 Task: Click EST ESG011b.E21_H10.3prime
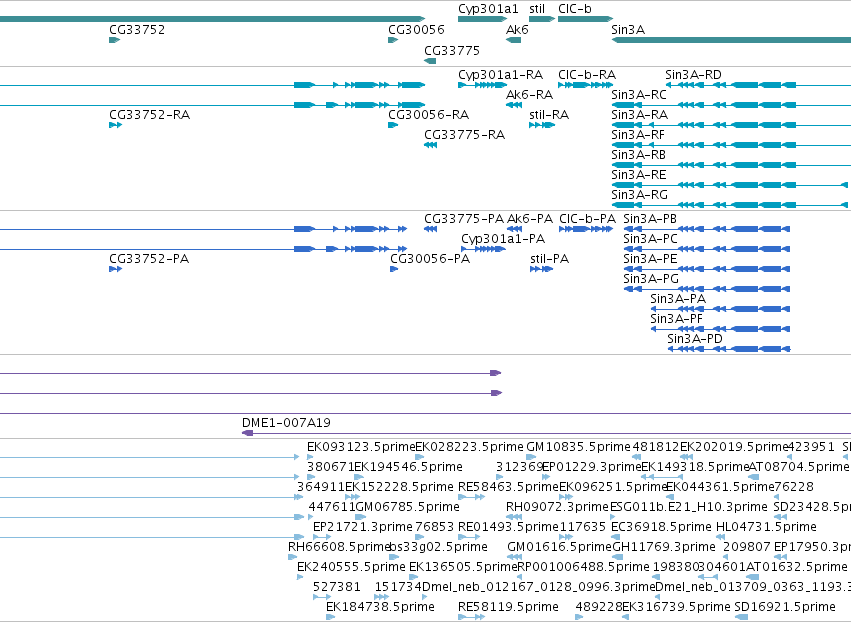(x=689, y=506)
